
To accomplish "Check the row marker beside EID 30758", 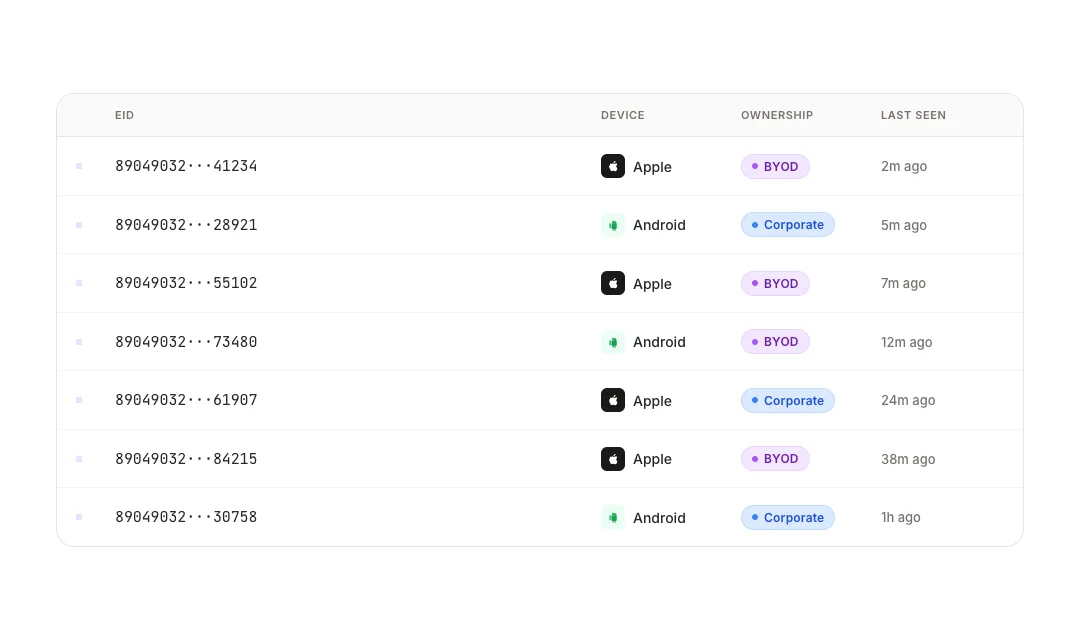I will point(79,517).
